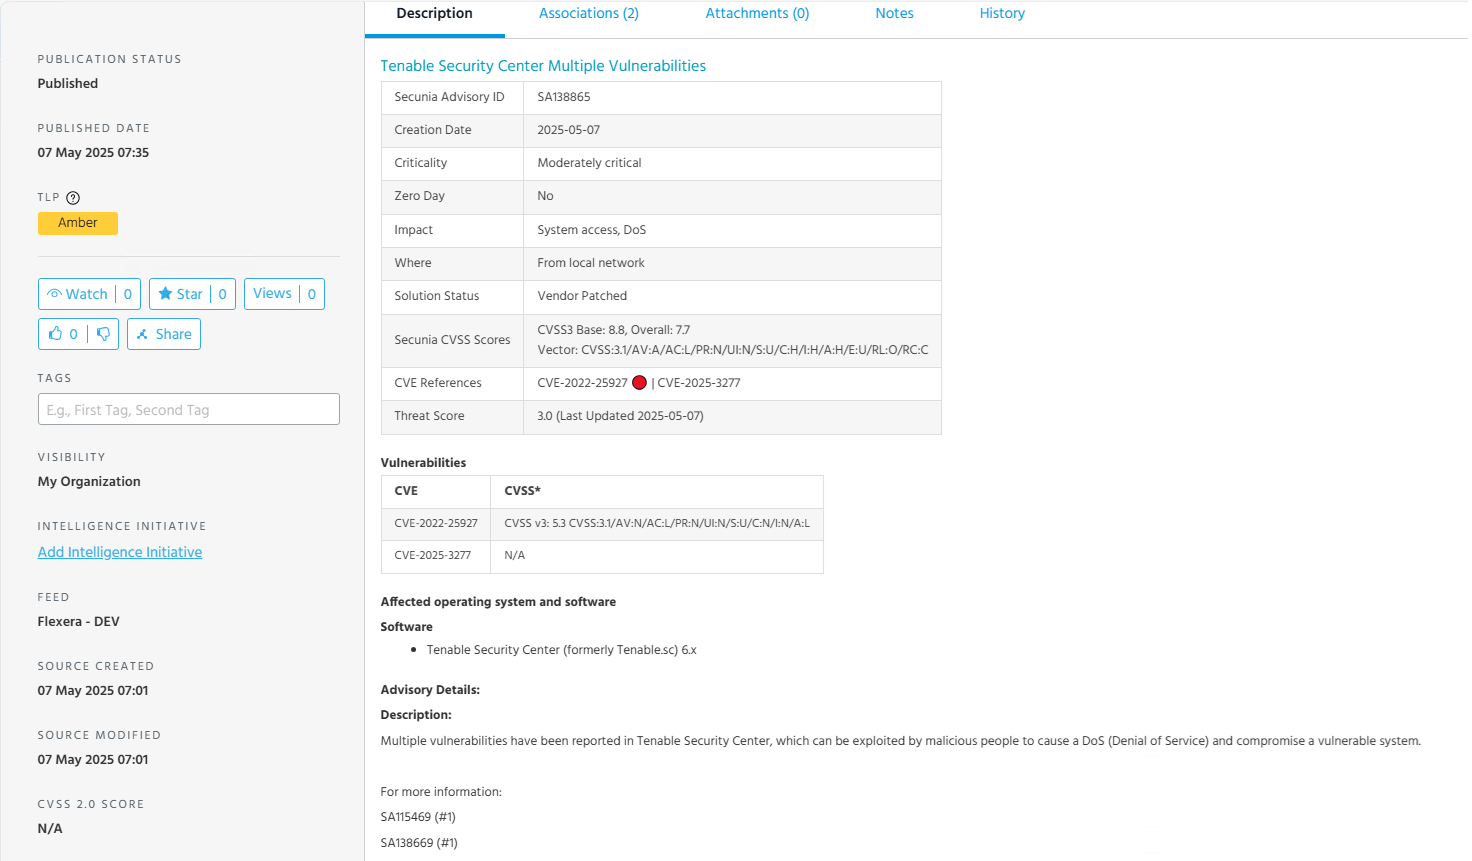This screenshot has height=861, width=1472.
Task: Select My Organization visibility value
Action: 89,481
